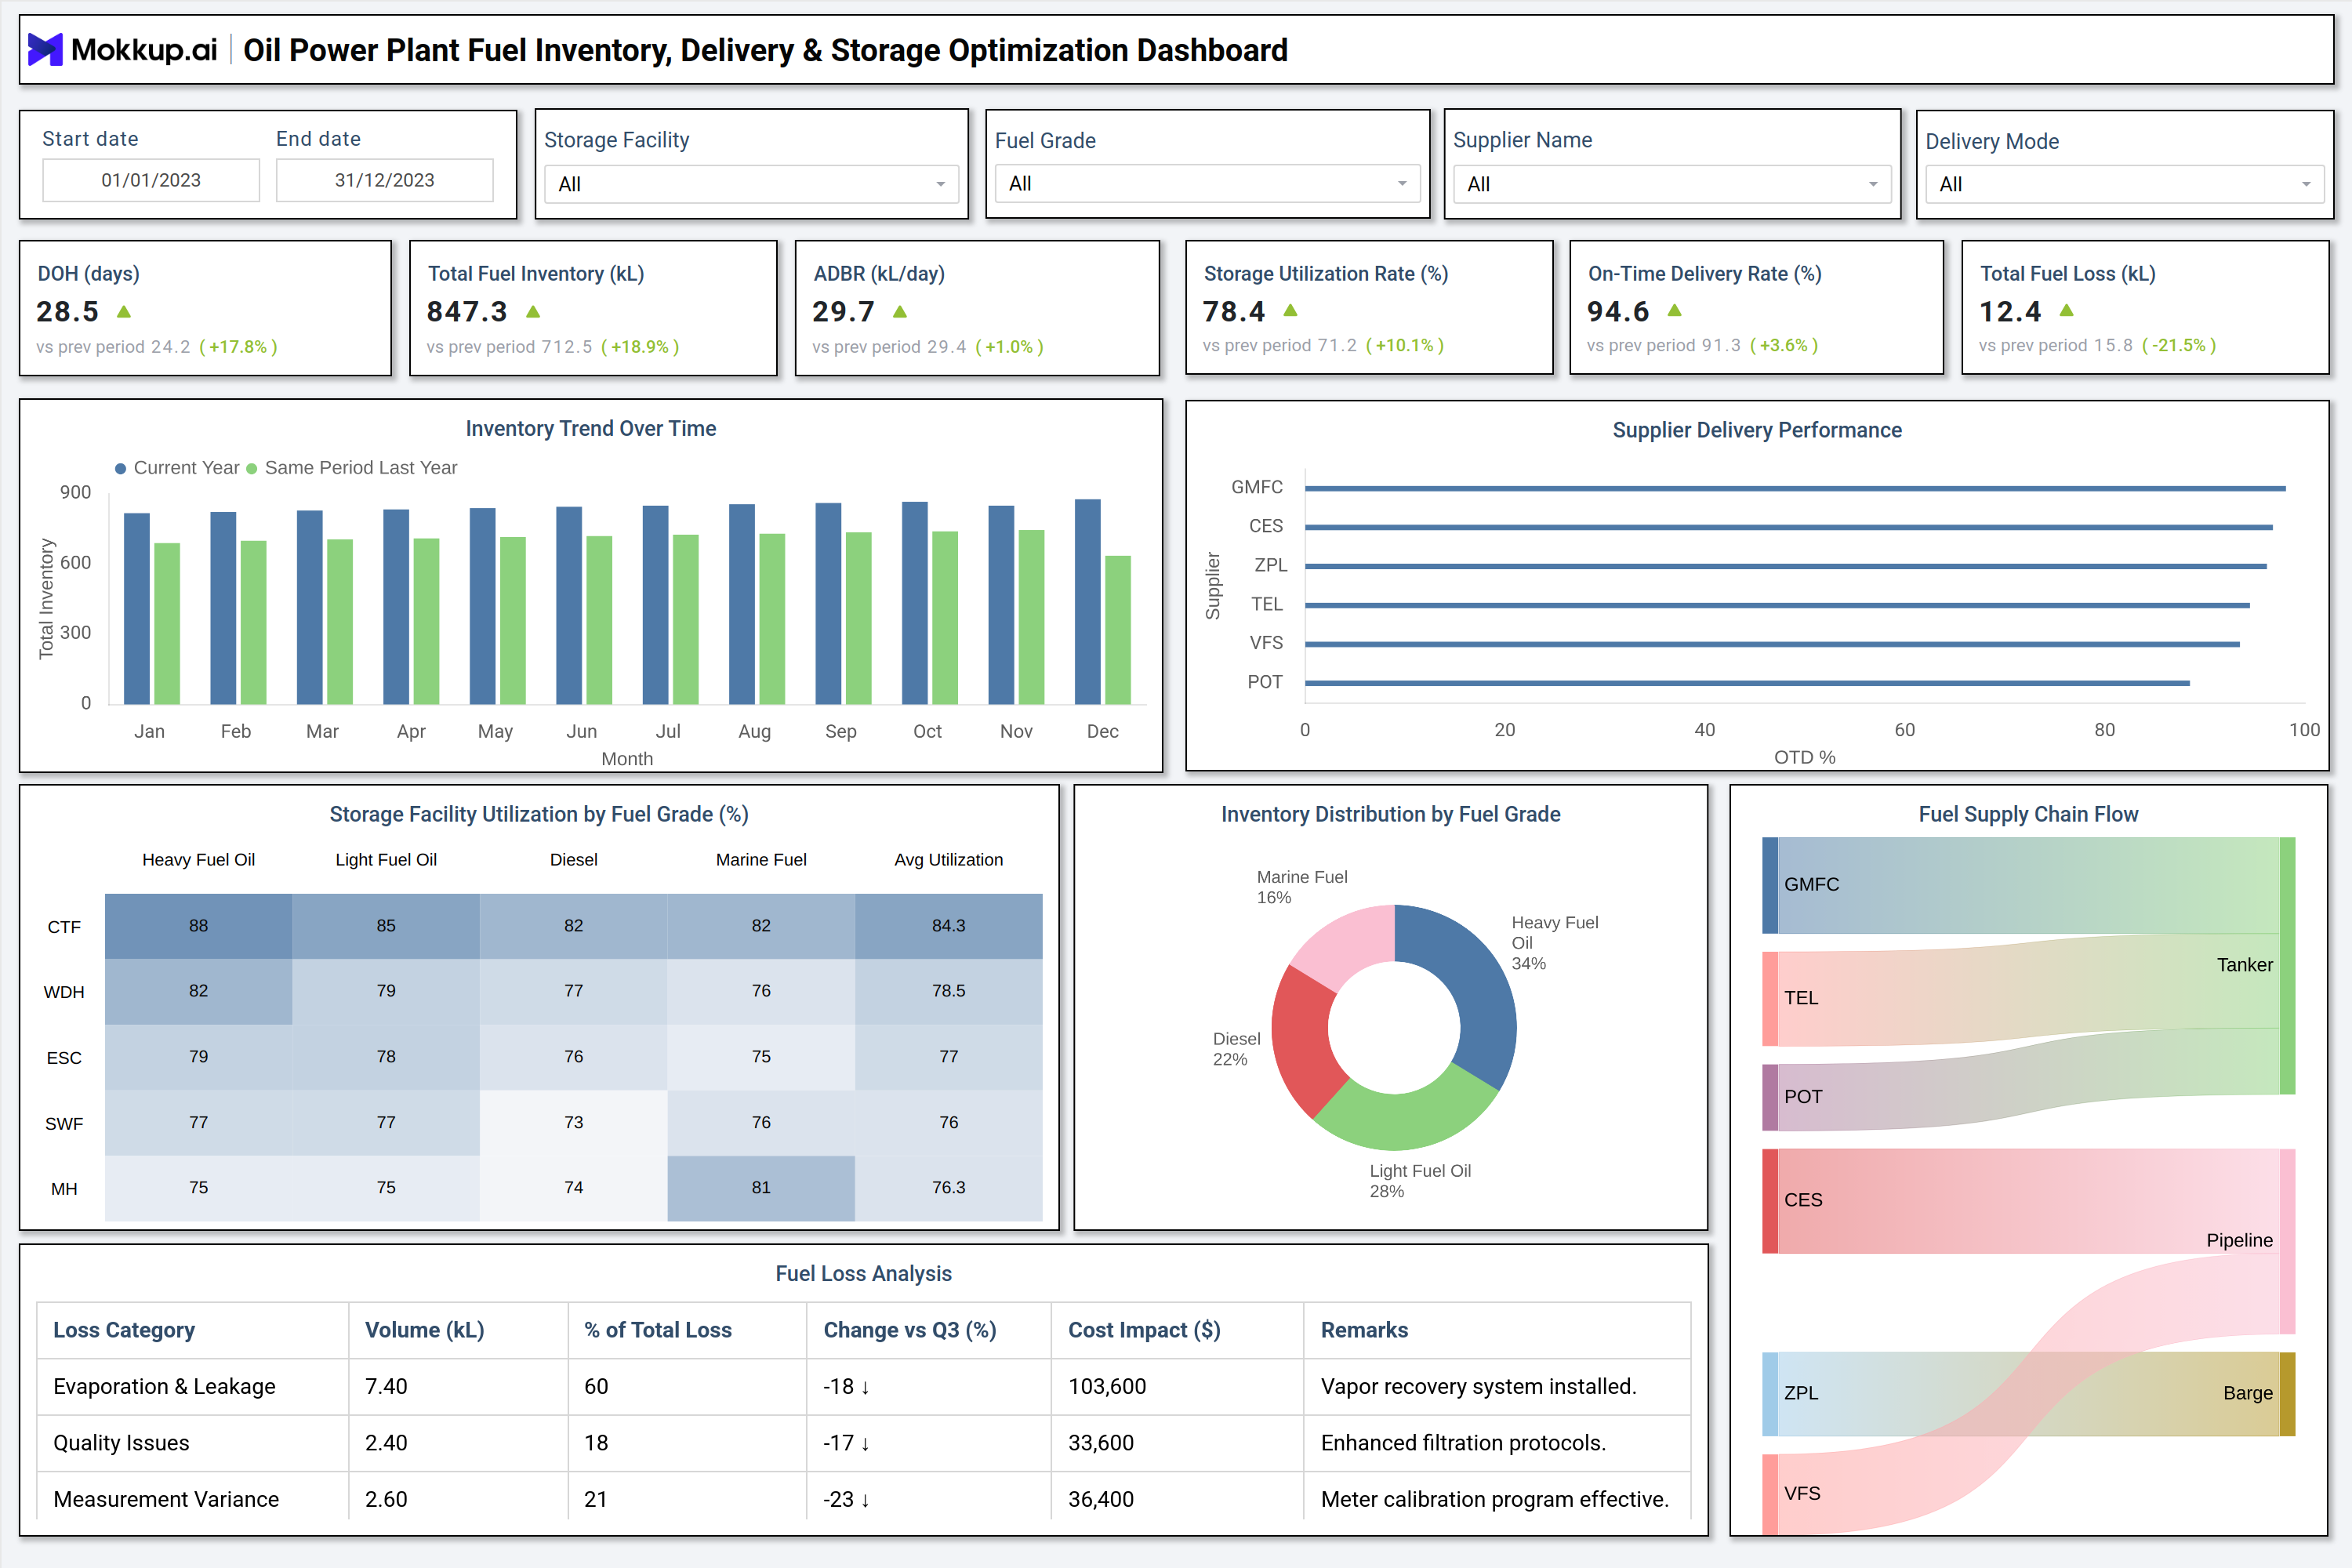
Task: Click the GMFC supplier delivery bar
Action: click(x=1795, y=488)
